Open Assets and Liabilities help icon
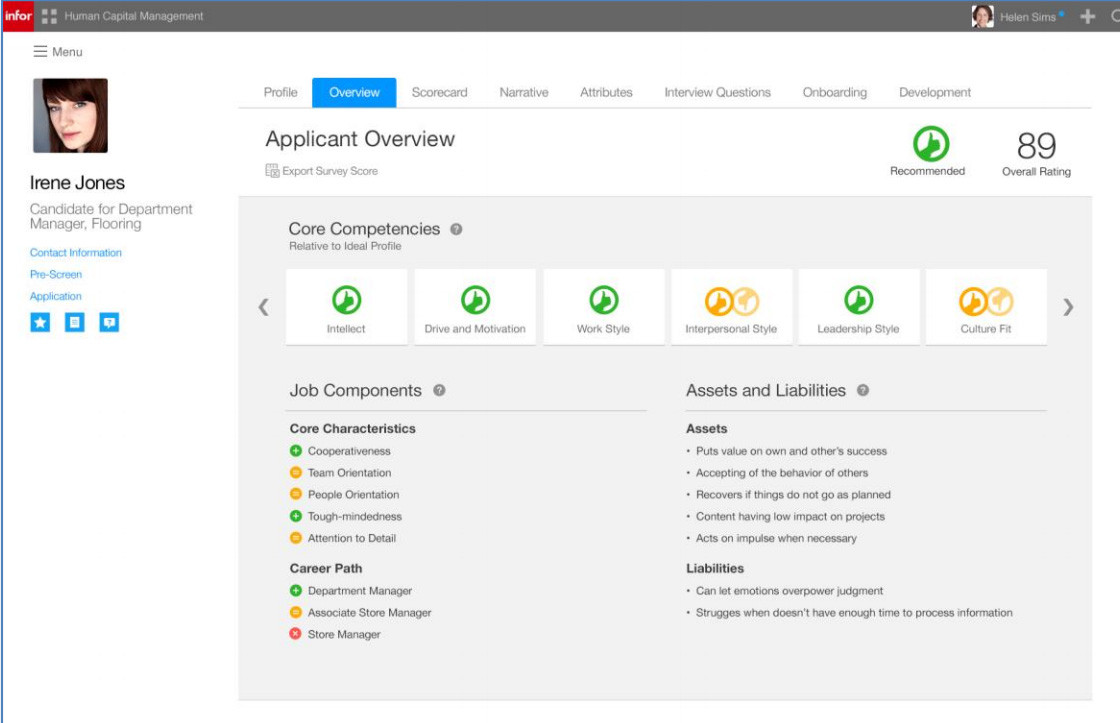Screen dimensions: 1120x723 coord(863,390)
